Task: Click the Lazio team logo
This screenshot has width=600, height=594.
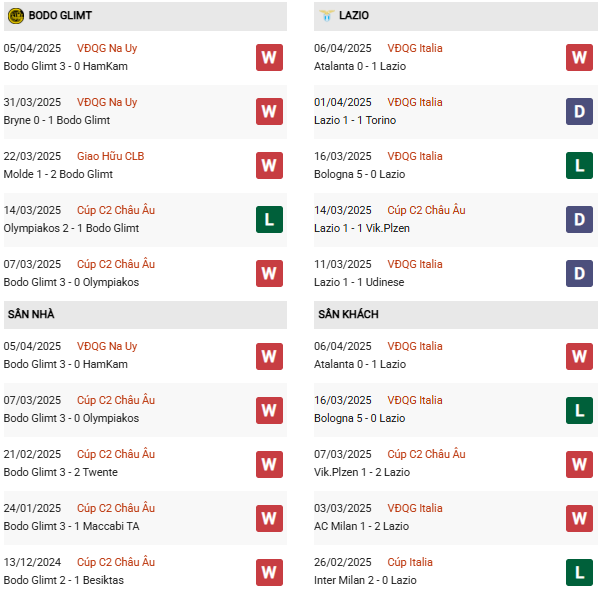Action: pyautogui.click(x=327, y=16)
